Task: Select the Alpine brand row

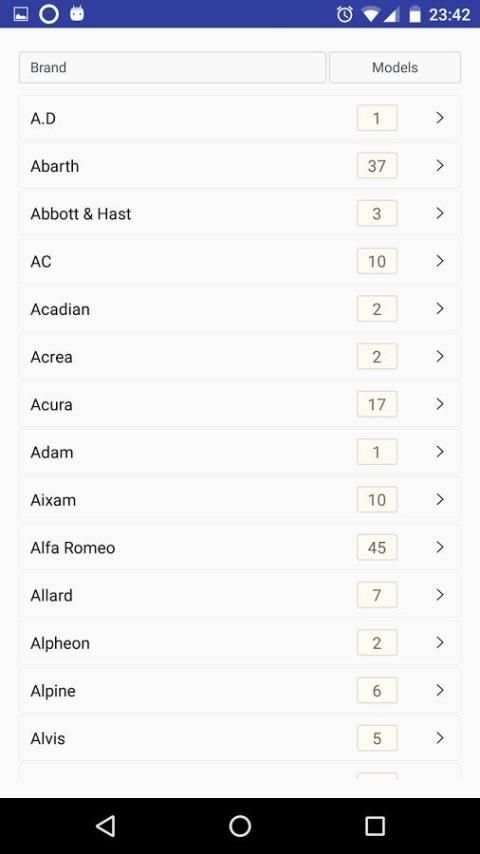Action: point(240,691)
